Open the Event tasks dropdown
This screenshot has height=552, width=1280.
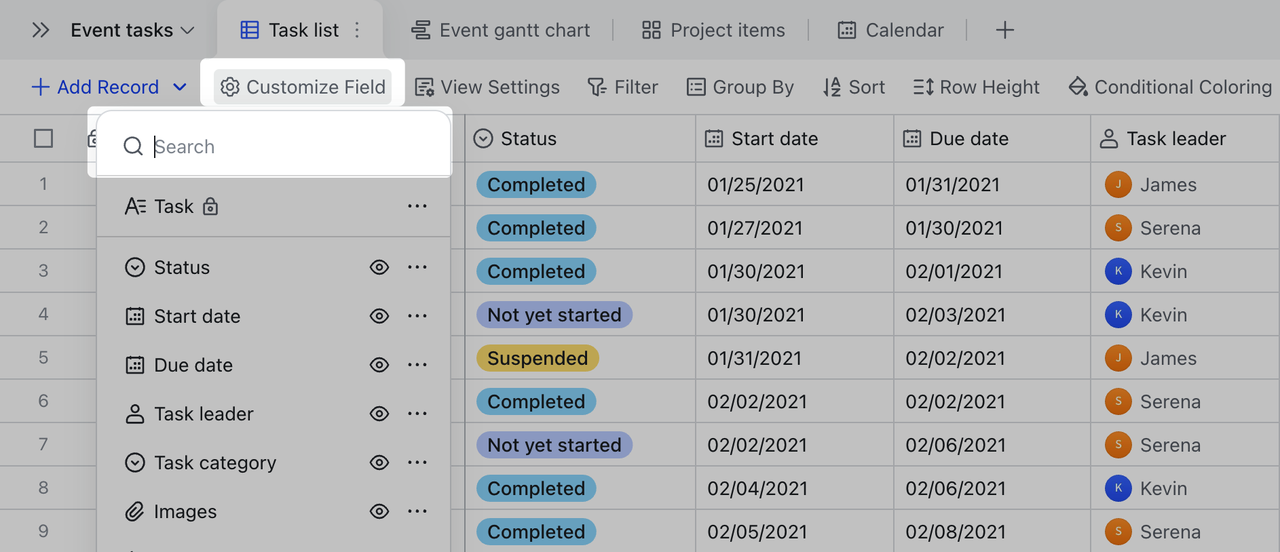tap(132, 31)
